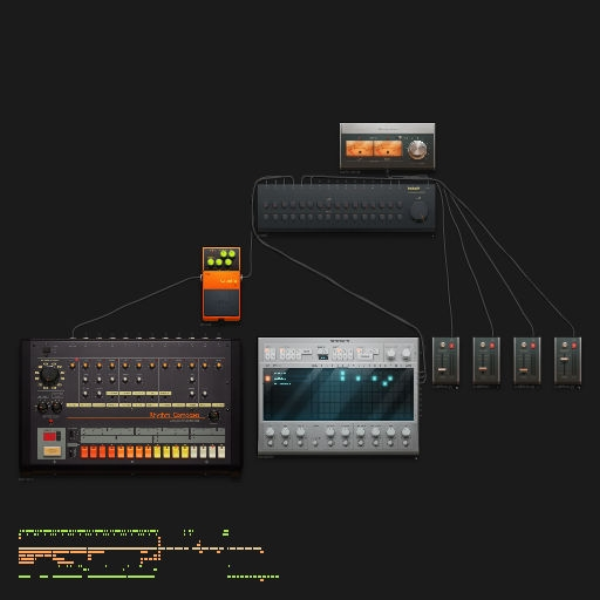600x600 pixels.
Task: Click the first channel knob on the mixer
Action: (266, 205)
